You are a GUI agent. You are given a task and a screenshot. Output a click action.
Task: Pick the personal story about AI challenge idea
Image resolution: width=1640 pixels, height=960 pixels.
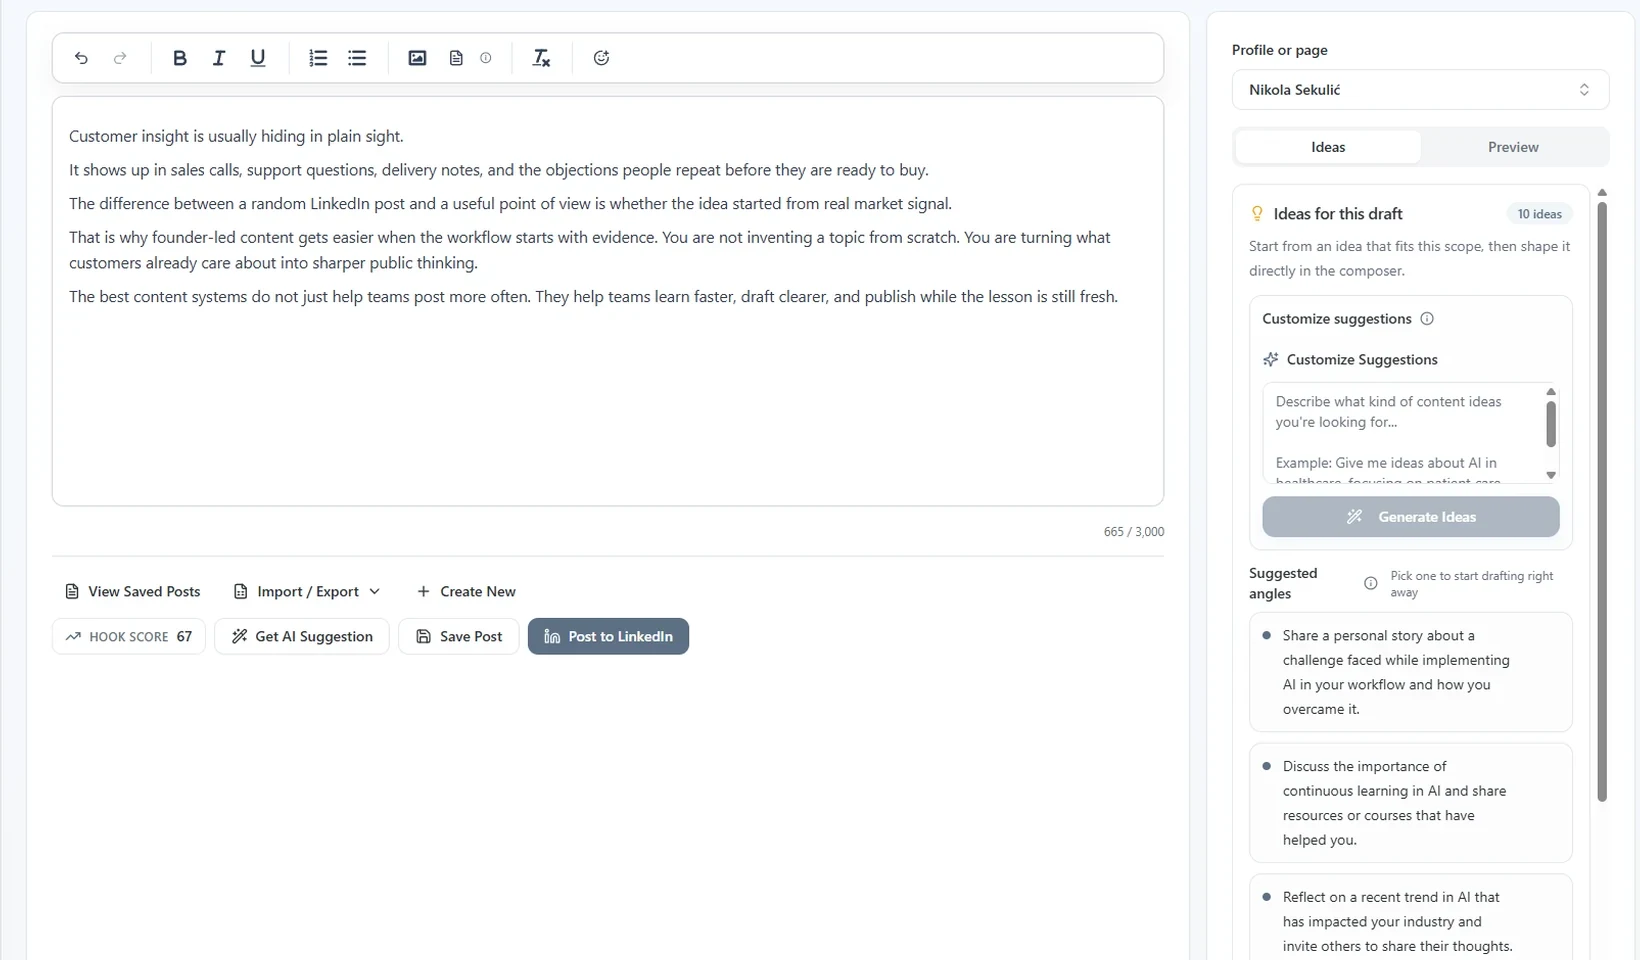[x=1411, y=672]
